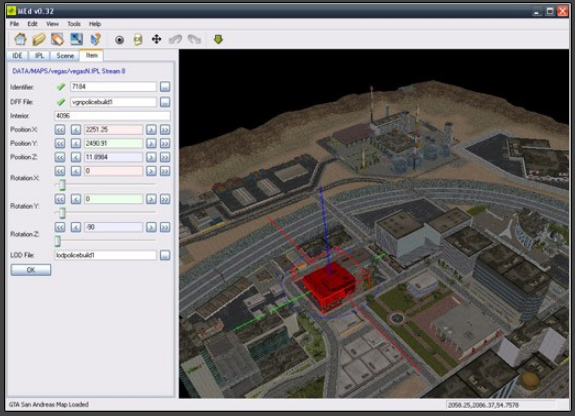Click the Identifier field showing 7184
The image size is (575, 416).
point(113,87)
